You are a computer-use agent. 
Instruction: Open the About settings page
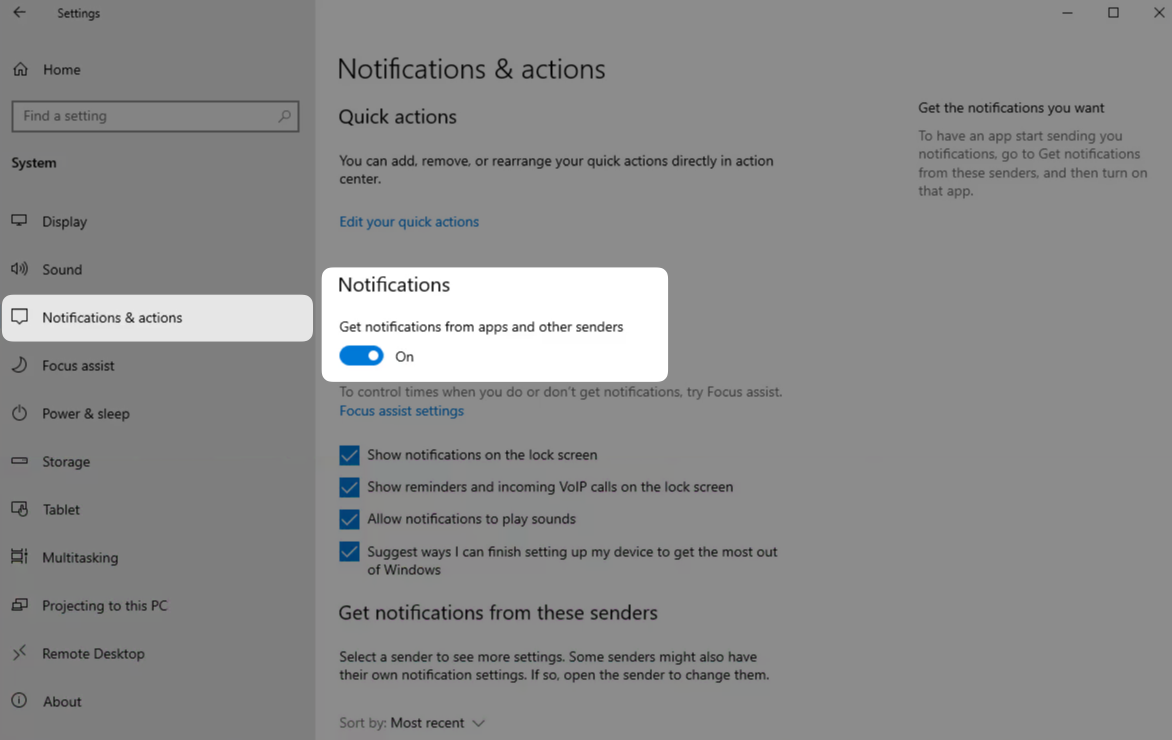tap(62, 701)
